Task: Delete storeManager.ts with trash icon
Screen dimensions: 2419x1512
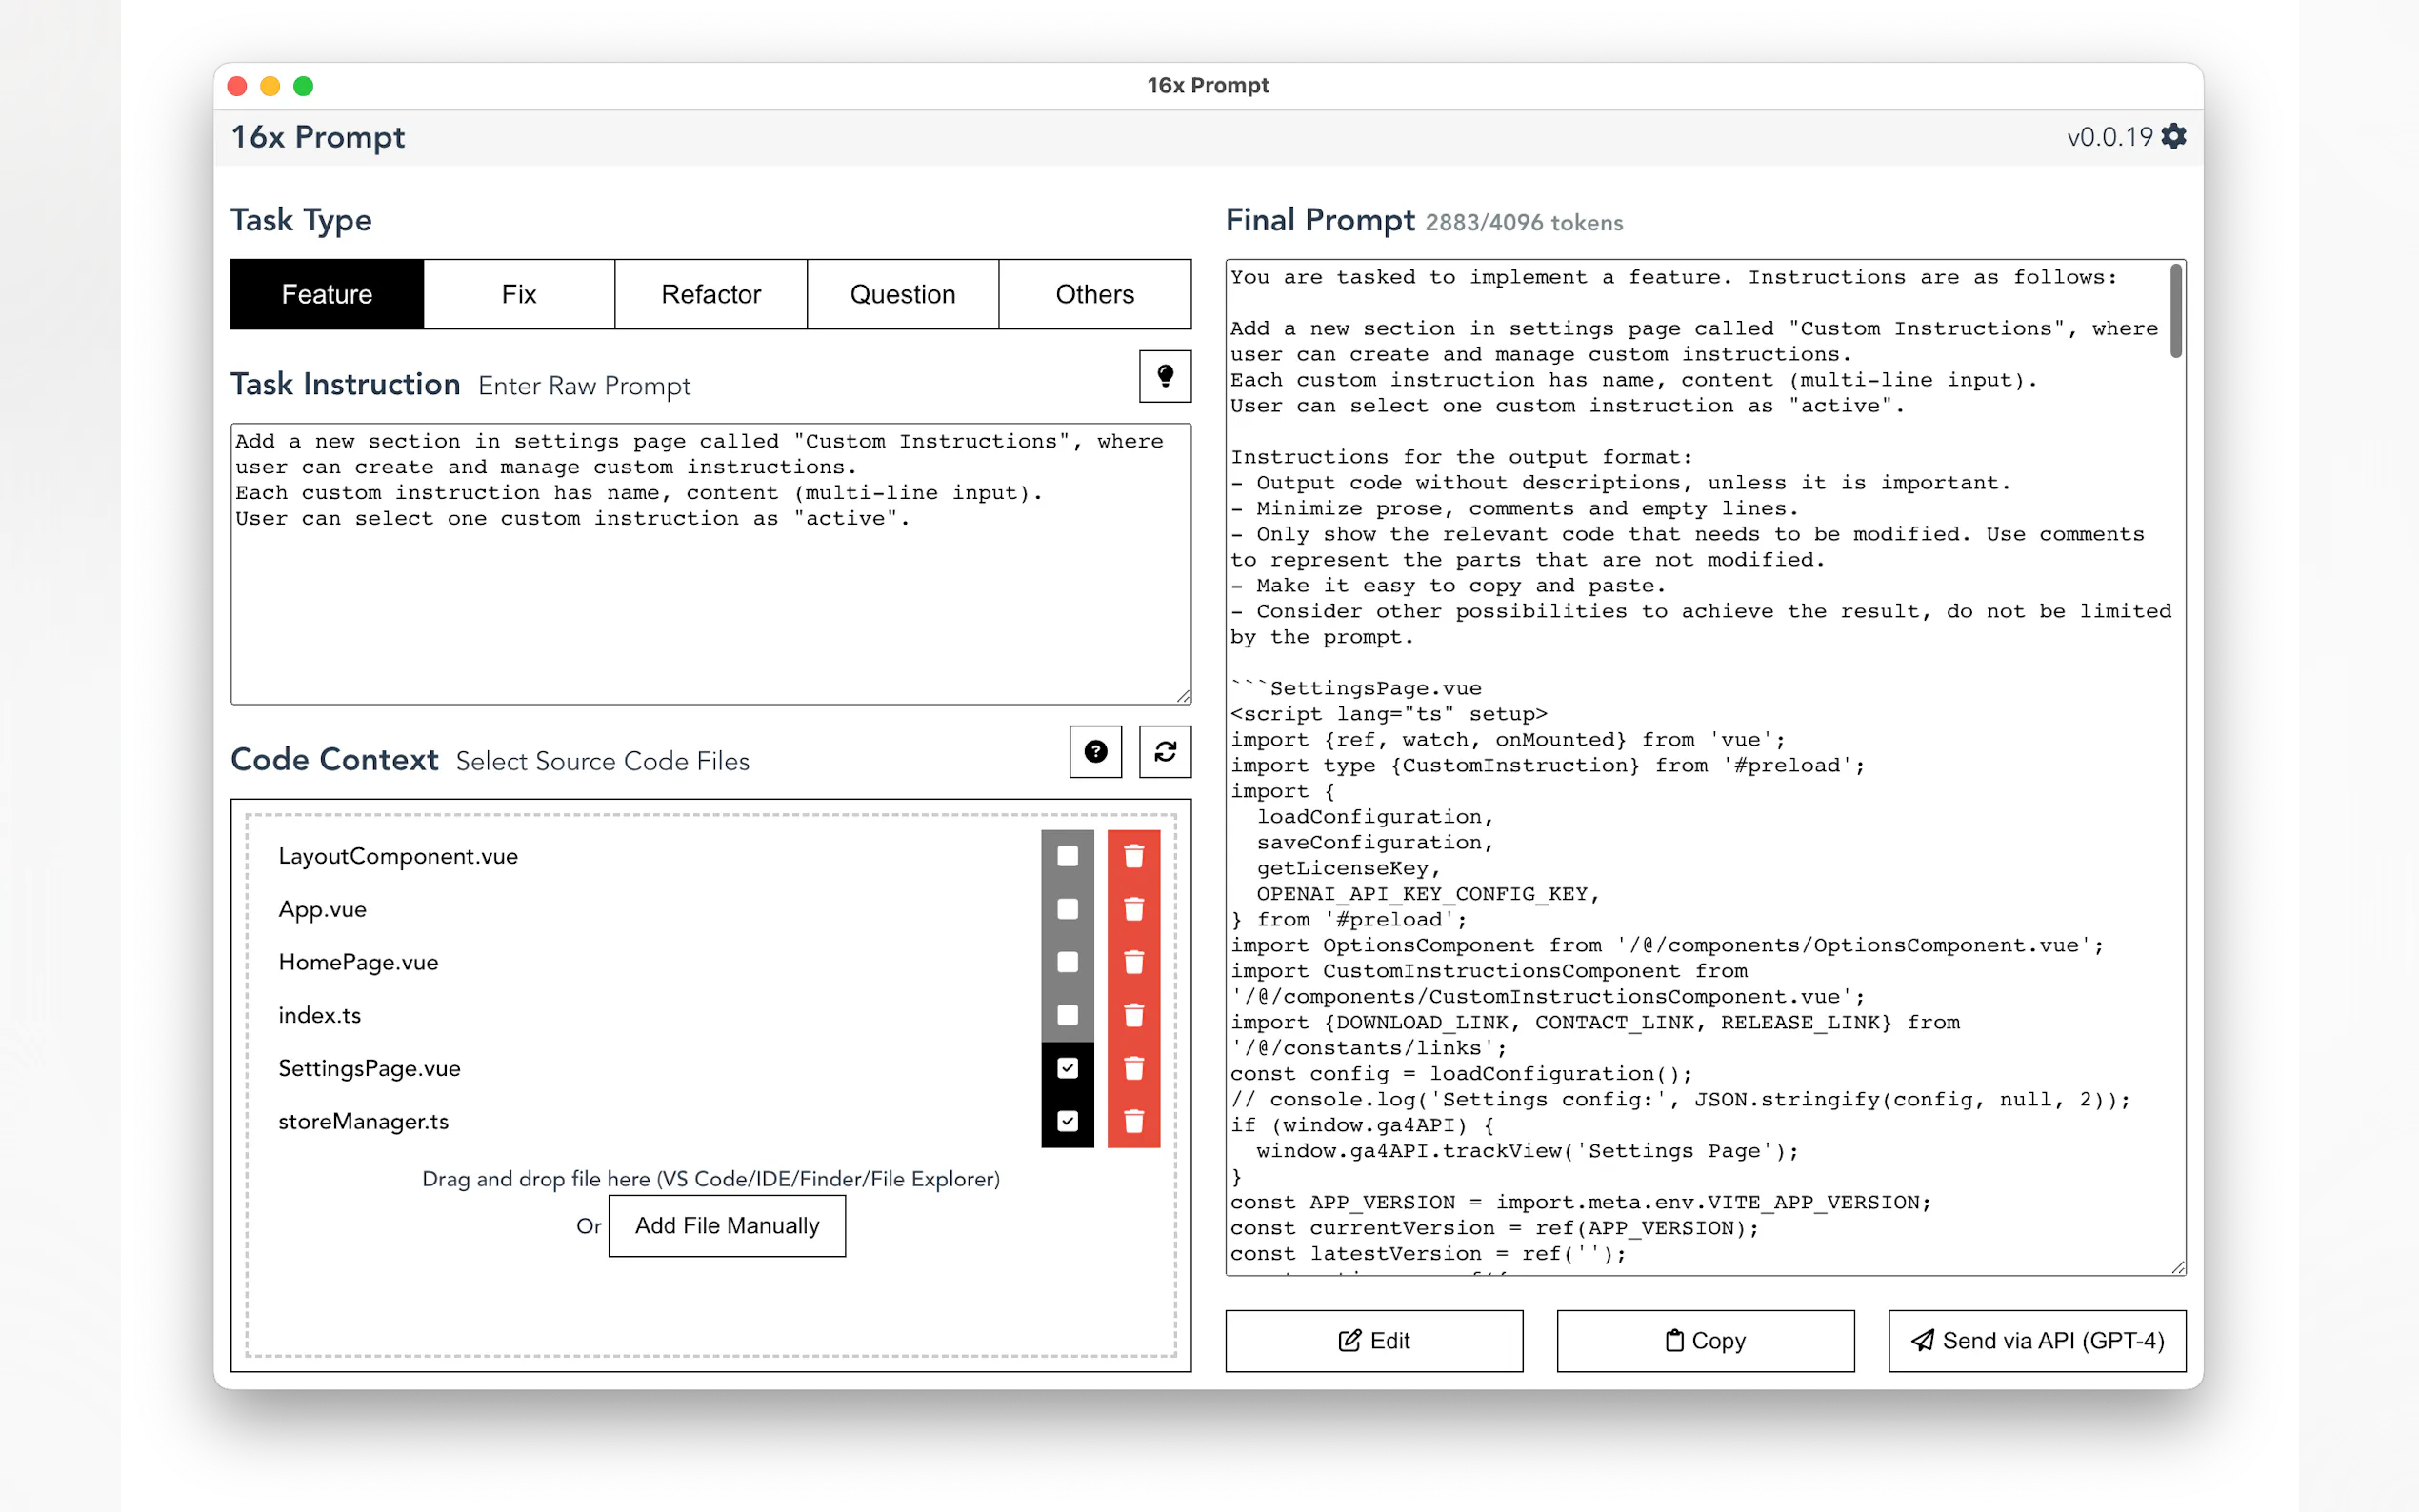Action: click(x=1133, y=1121)
